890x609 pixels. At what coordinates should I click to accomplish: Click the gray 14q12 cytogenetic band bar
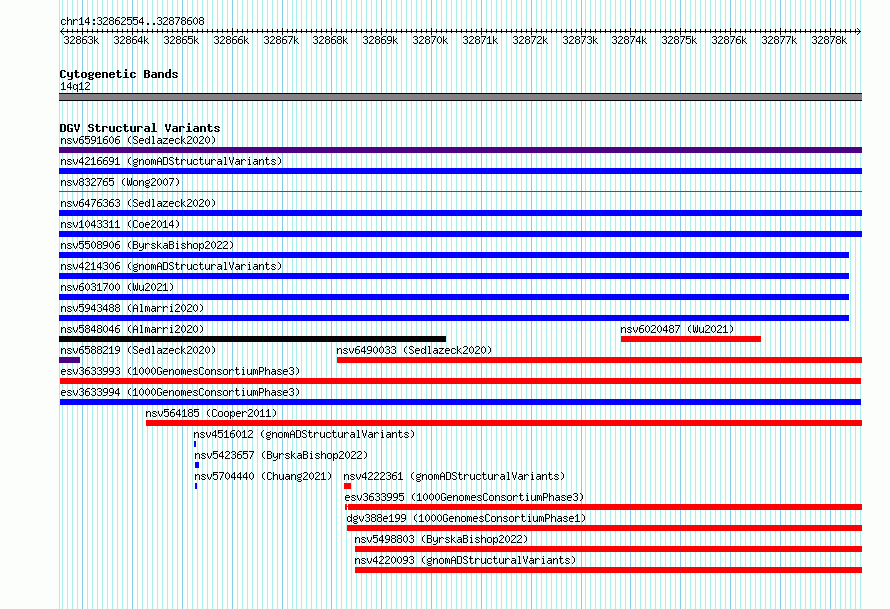tap(460, 97)
